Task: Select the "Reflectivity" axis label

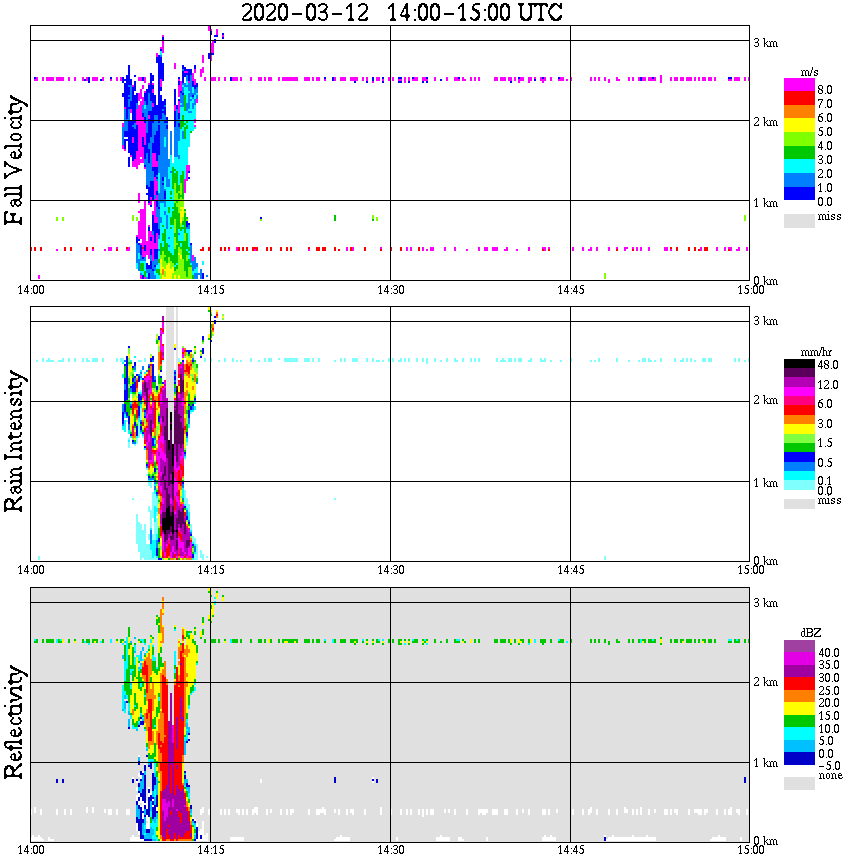Action: click(14, 722)
